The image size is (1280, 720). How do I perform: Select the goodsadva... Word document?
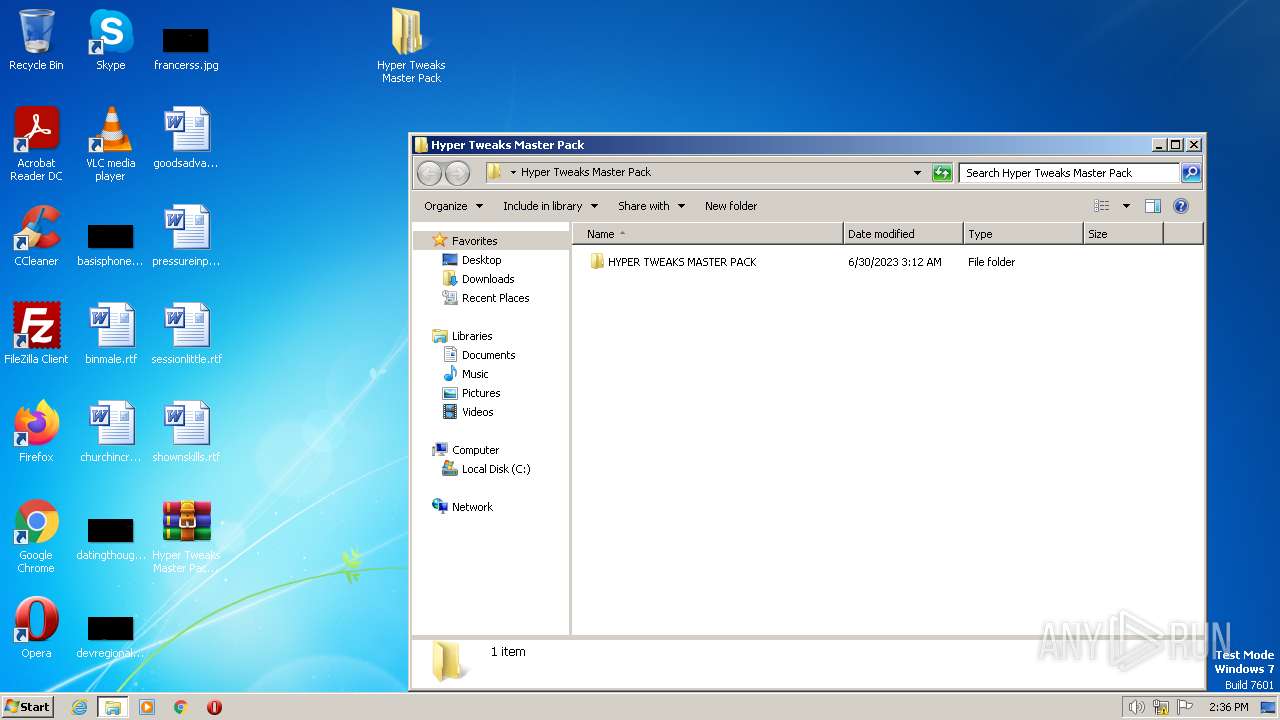click(186, 138)
